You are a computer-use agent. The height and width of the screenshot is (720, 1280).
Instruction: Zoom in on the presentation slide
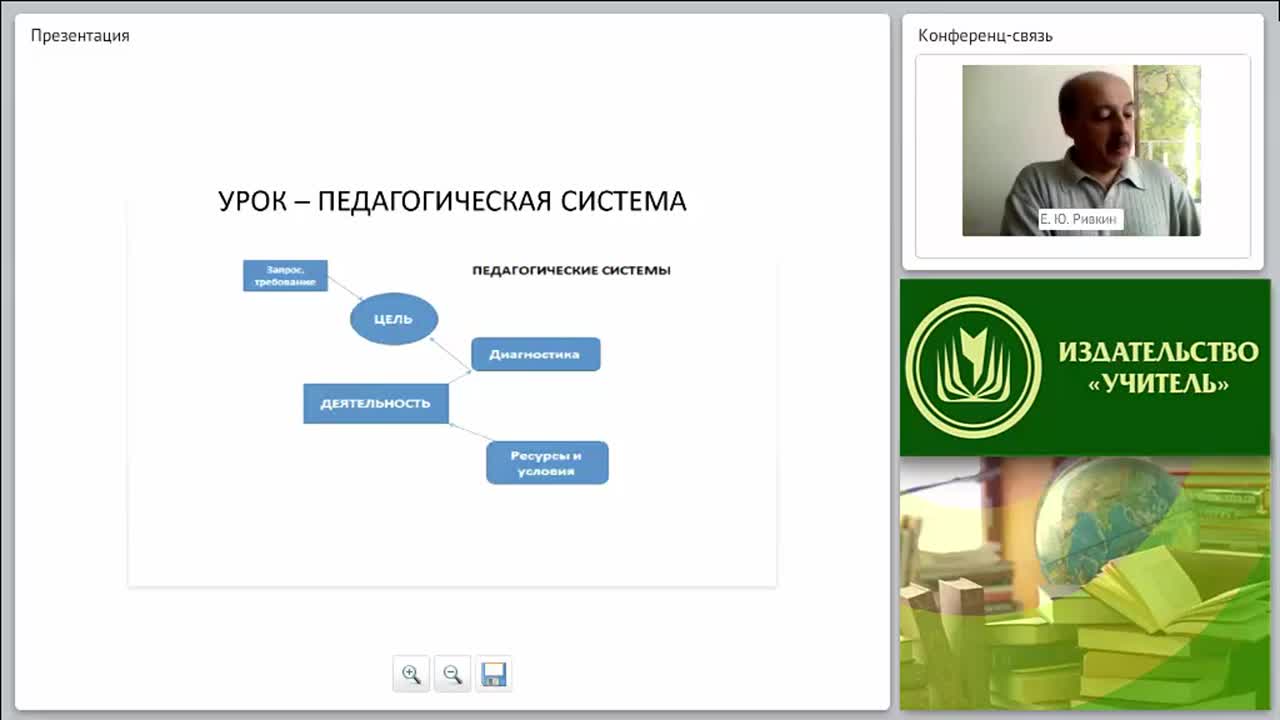click(x=411, y=674)
